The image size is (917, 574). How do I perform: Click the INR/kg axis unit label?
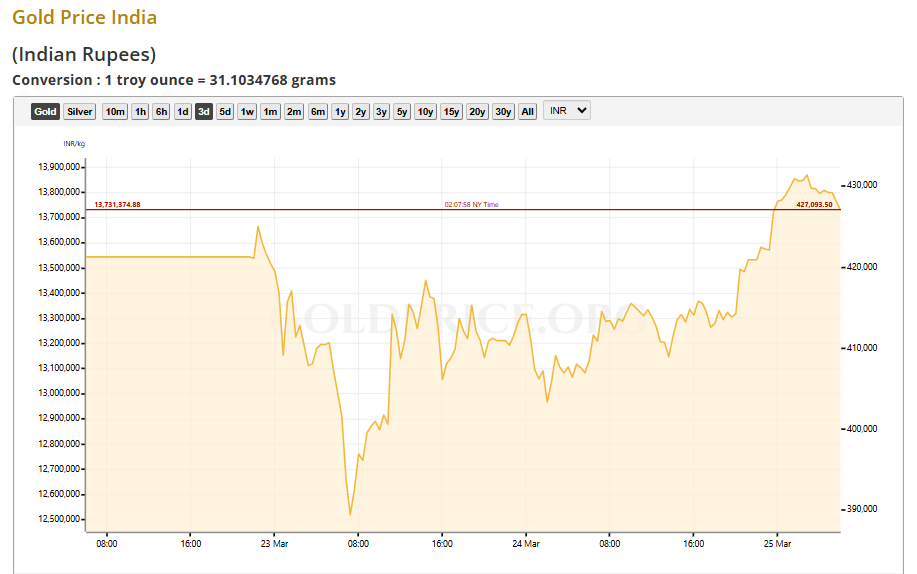(x=74, y=143)
